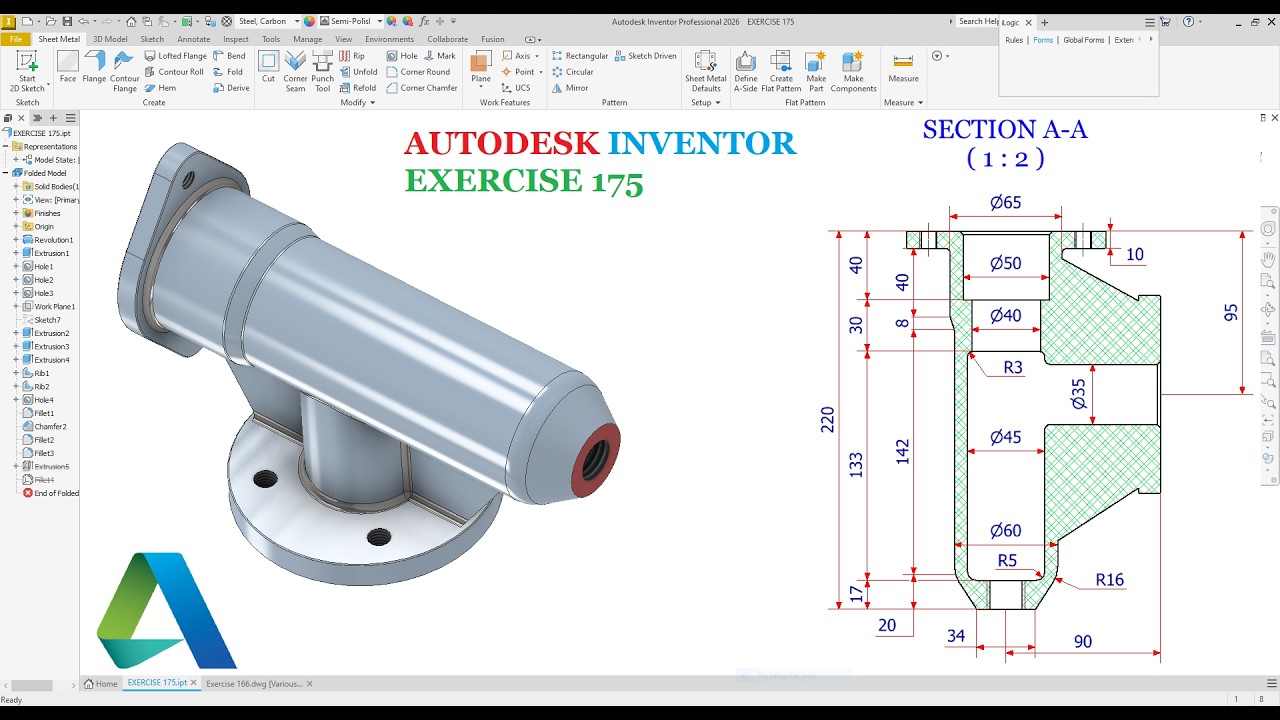Select the UCS tool
1280x720 pixels.
(x=516, y=88)
